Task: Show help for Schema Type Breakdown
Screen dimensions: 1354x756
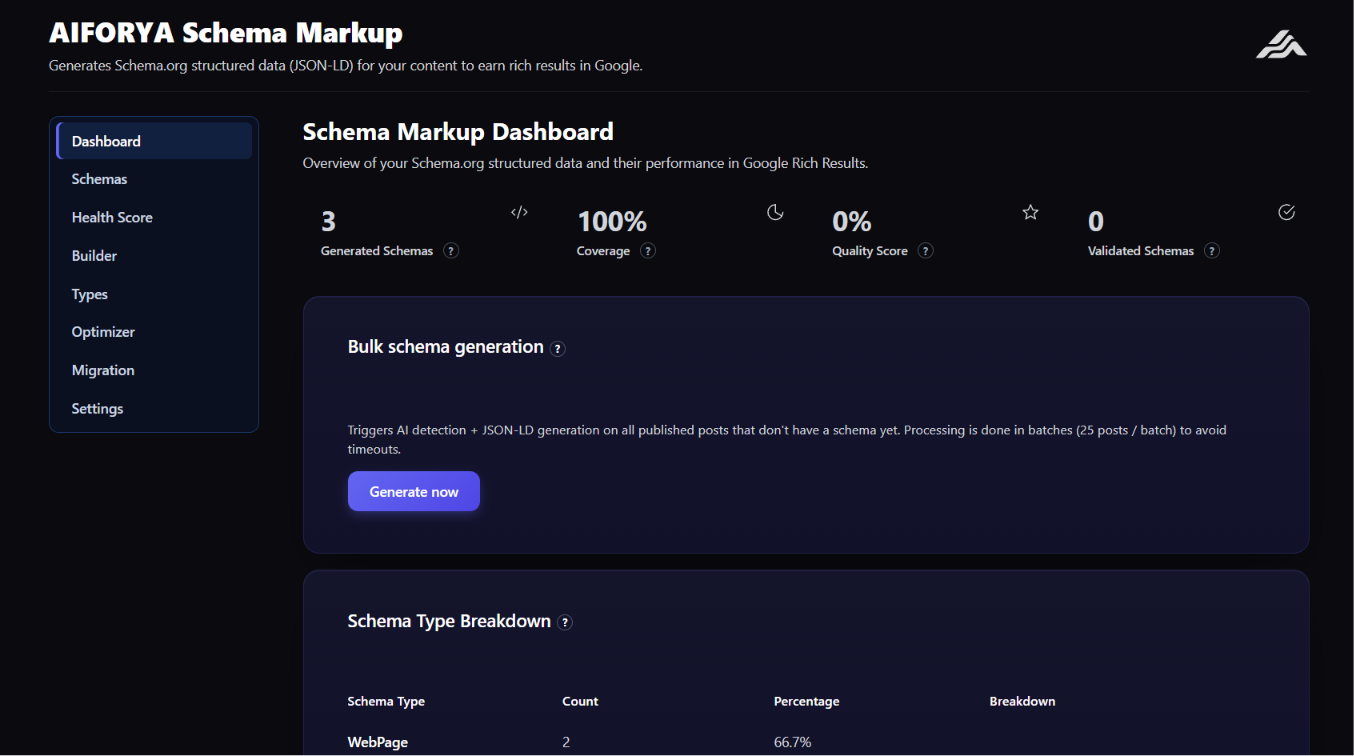Action: (x=565, y=623)
